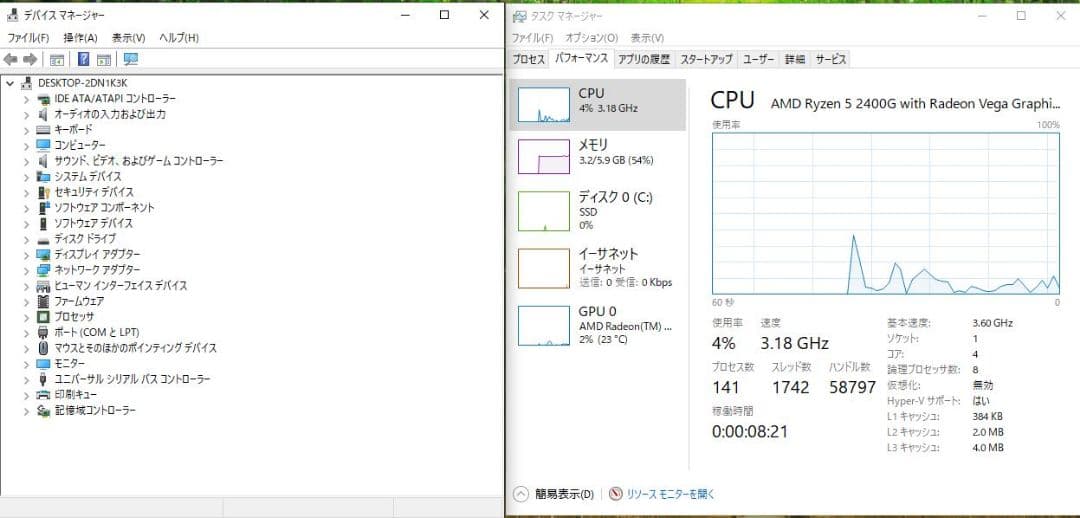The image size is (1080, 518).
Task: Click the blue Help icon in Device Manager toolbar
Action: click(x=83, y=59)
